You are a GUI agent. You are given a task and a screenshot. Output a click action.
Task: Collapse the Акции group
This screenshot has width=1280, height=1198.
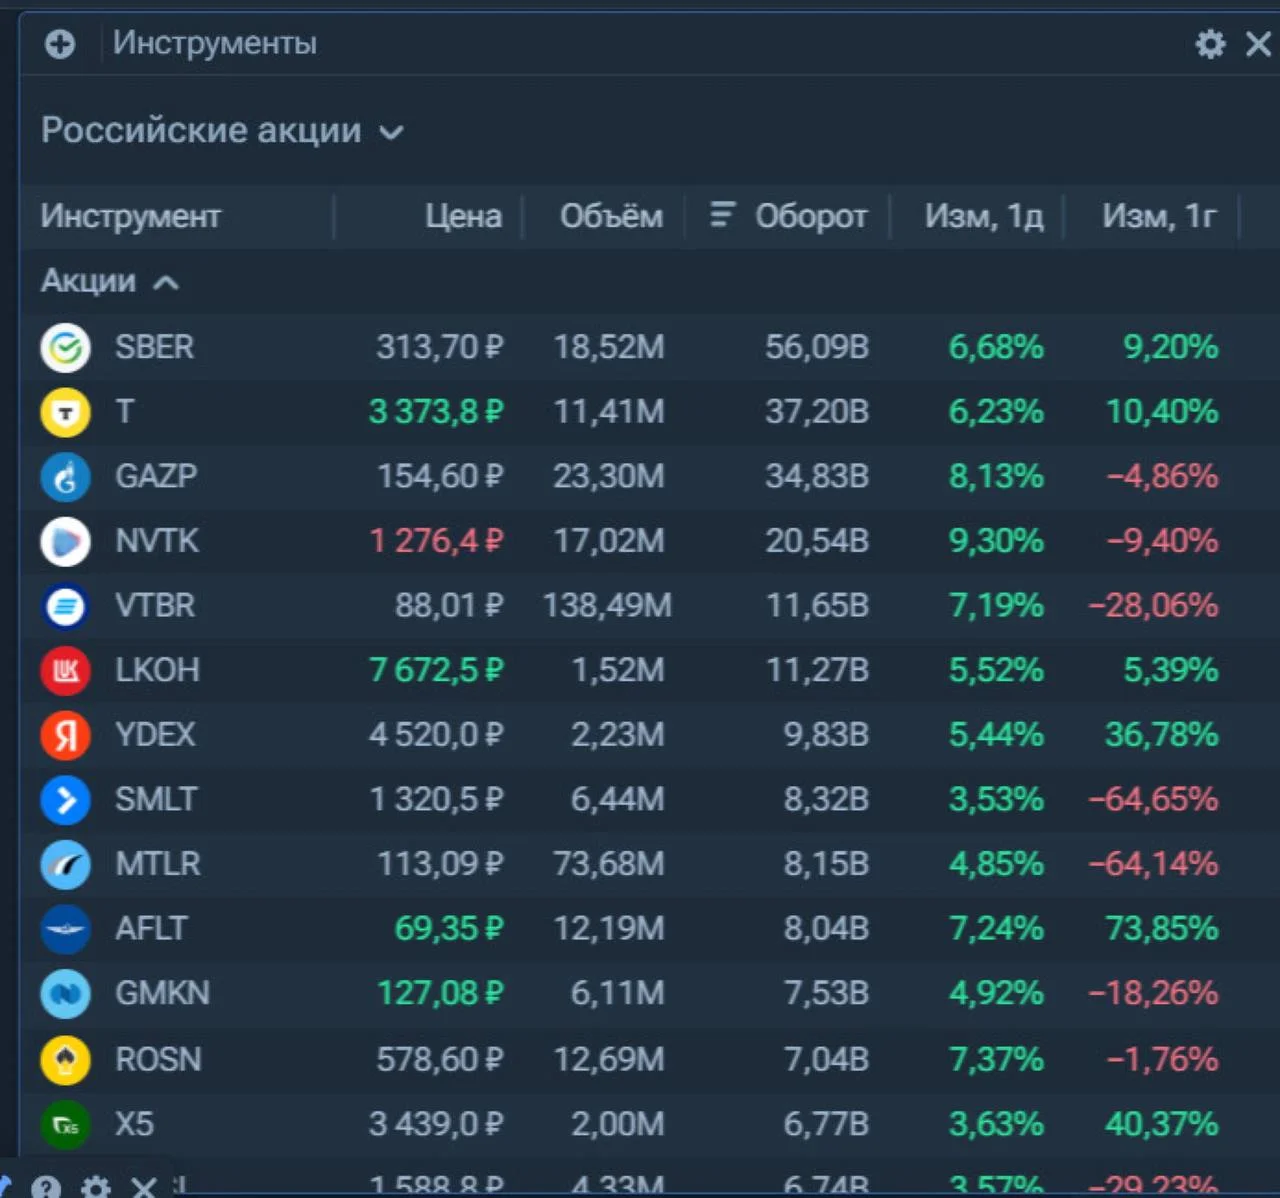110,282
